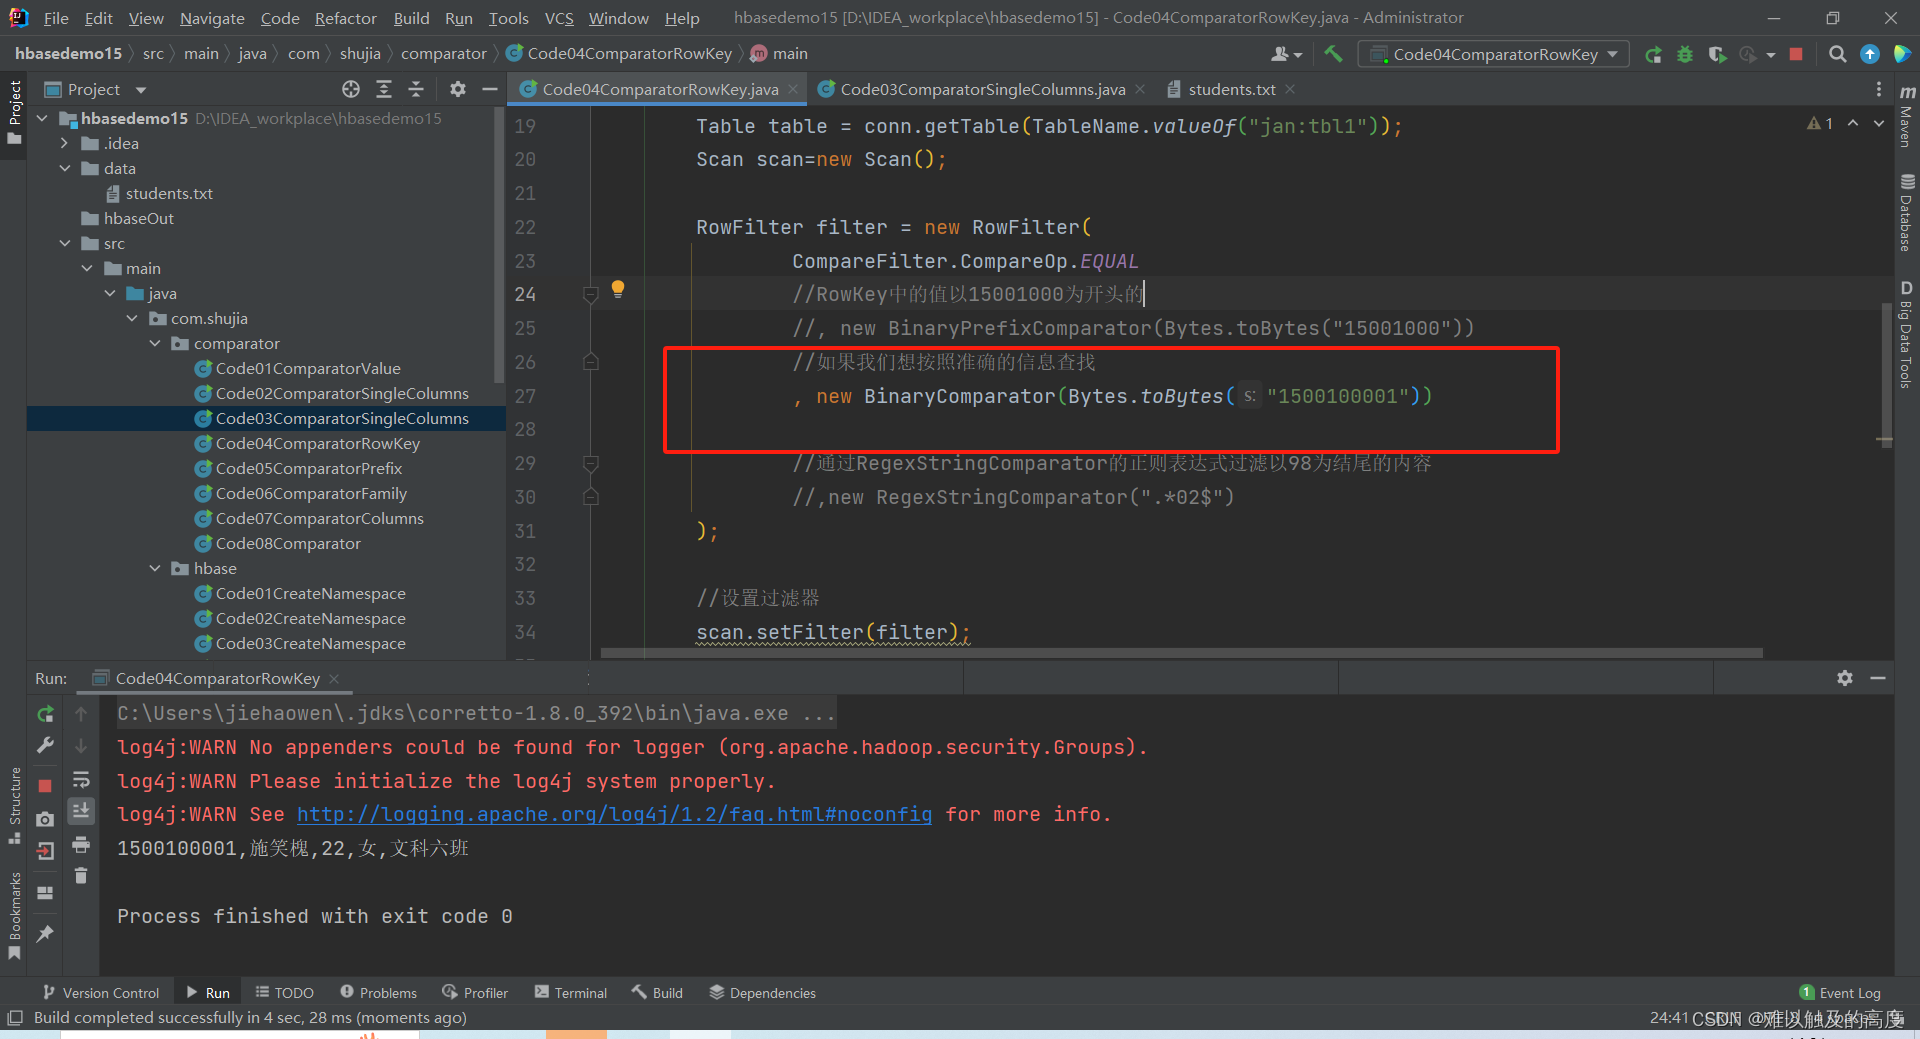Switch to Code03ComparatorSingleColumns.java tab
Viewport: 1920px width, 1039px height.
pyautogui.click(x=982, y=89)
